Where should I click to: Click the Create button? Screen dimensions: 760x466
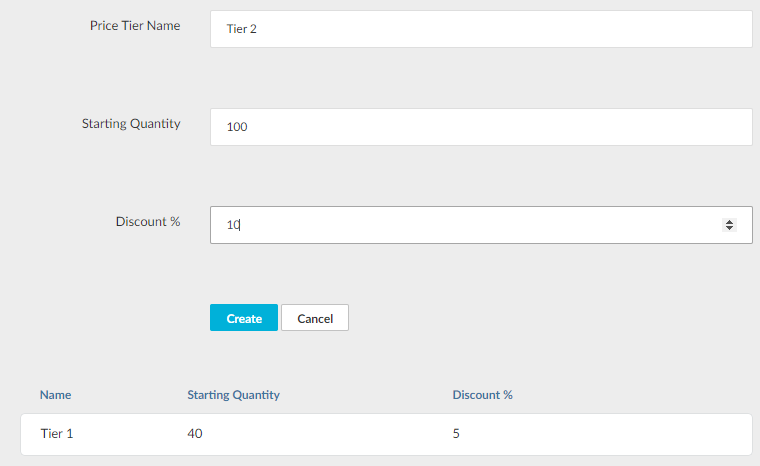[244, 318]
